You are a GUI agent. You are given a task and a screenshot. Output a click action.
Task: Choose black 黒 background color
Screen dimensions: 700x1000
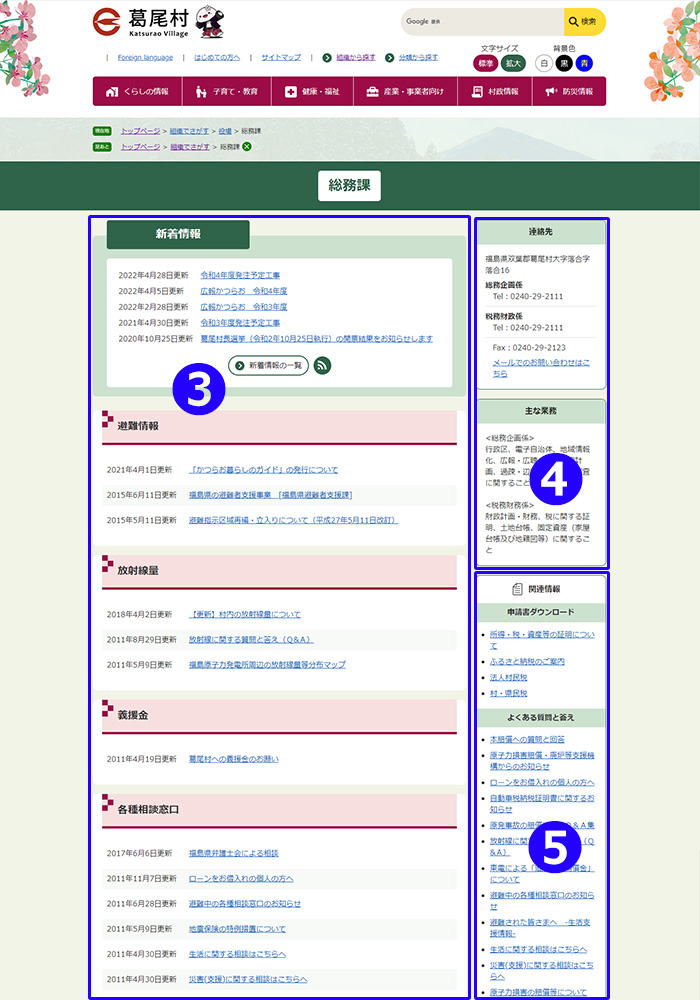point(564,63)
